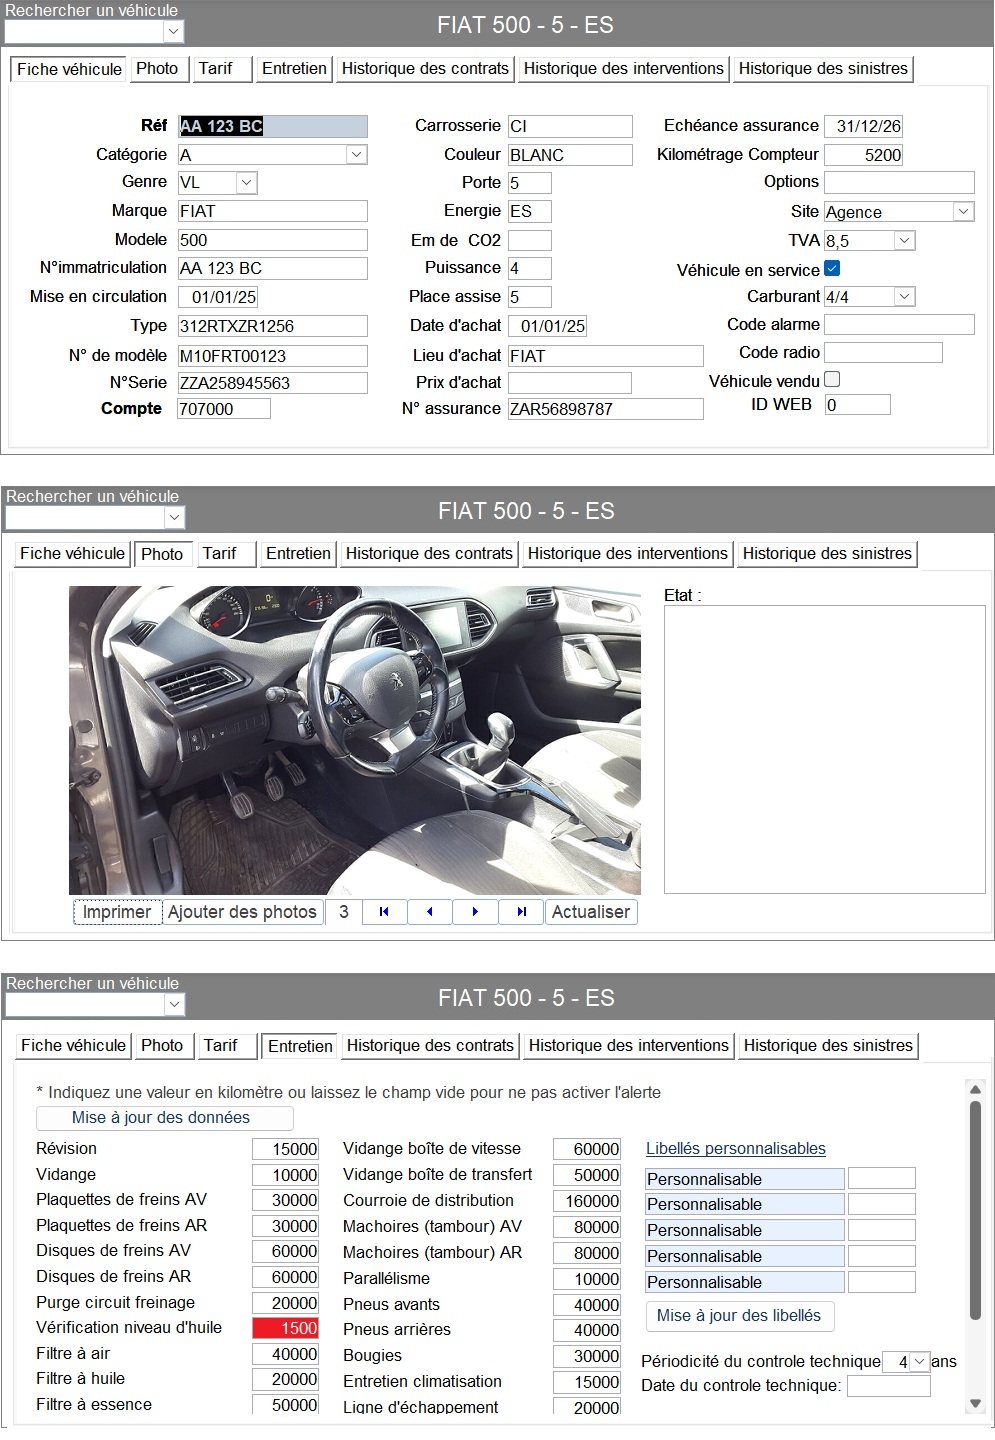Edit the Vidange boîte de vitesse value
The width and height of the screenshot is (995, 1440).
pos(587,1150)
